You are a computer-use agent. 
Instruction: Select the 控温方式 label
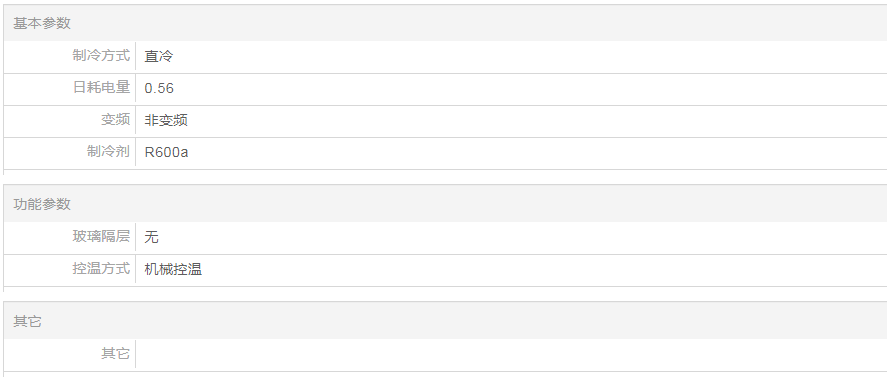[x=101, y=268]
